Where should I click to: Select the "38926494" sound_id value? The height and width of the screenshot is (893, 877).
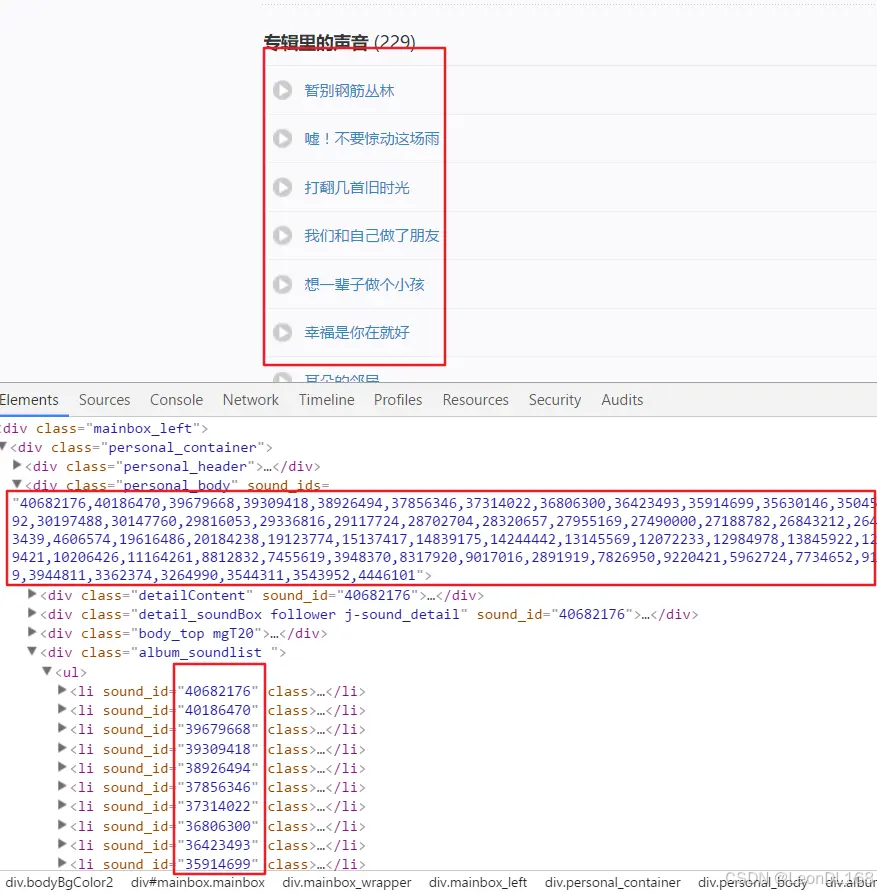218,768
